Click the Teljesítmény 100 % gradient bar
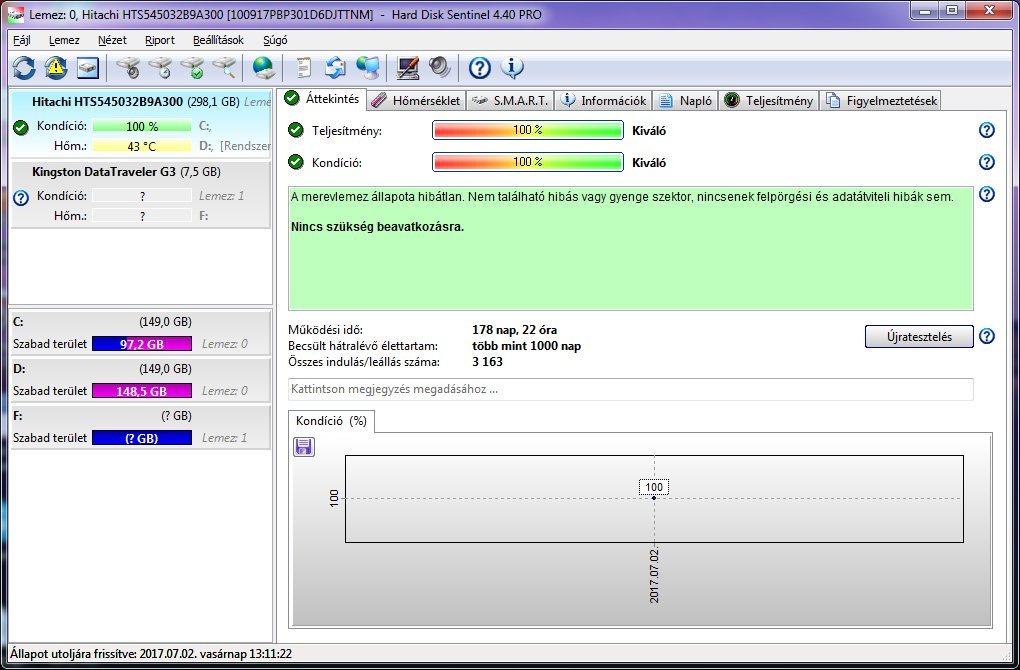The image size is (1020, 670). pos(528,130)
